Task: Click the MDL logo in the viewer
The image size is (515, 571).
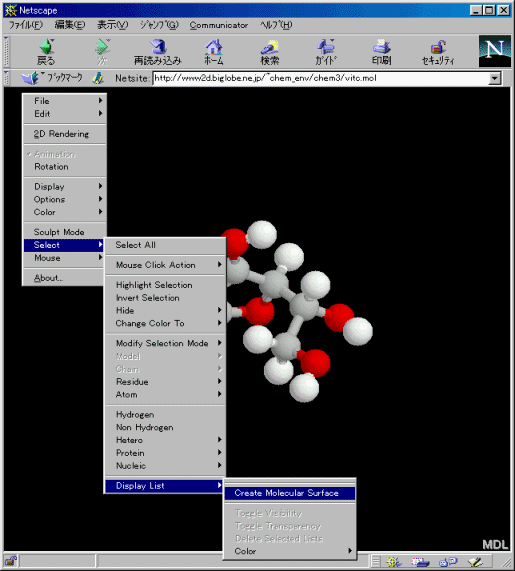Action: [x=495, y=544]
